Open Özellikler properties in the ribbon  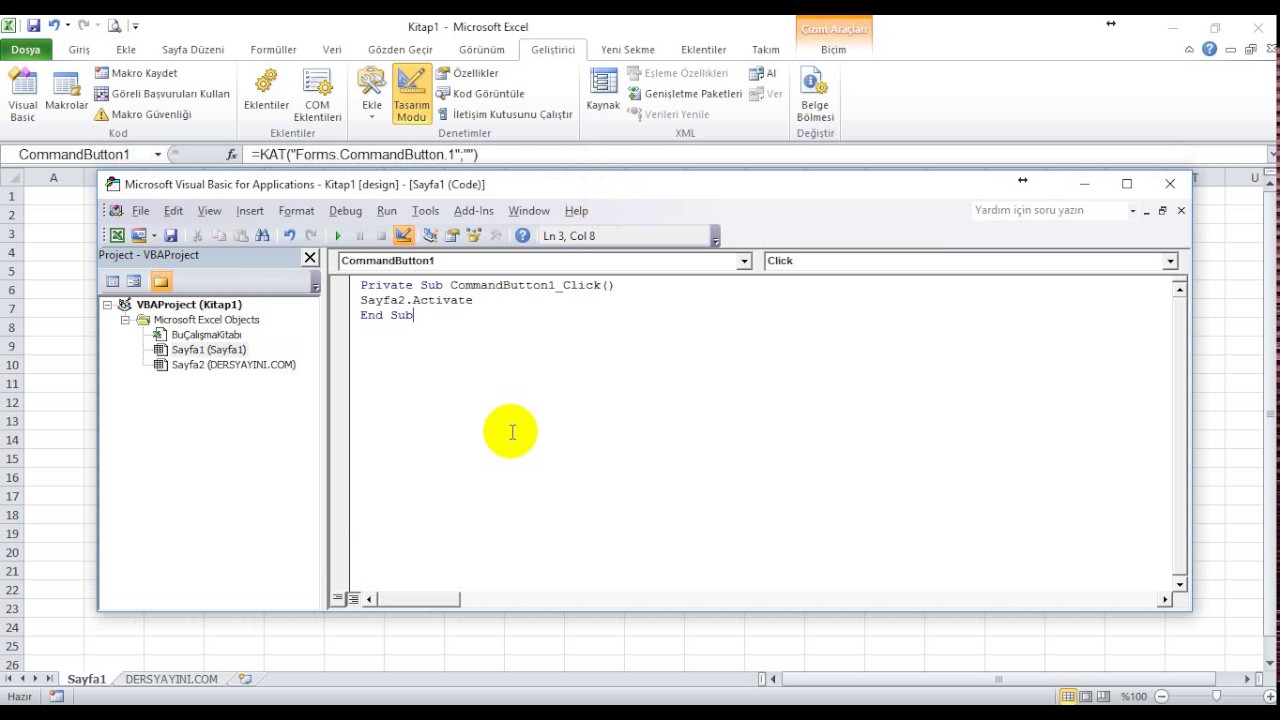(467, 73)
